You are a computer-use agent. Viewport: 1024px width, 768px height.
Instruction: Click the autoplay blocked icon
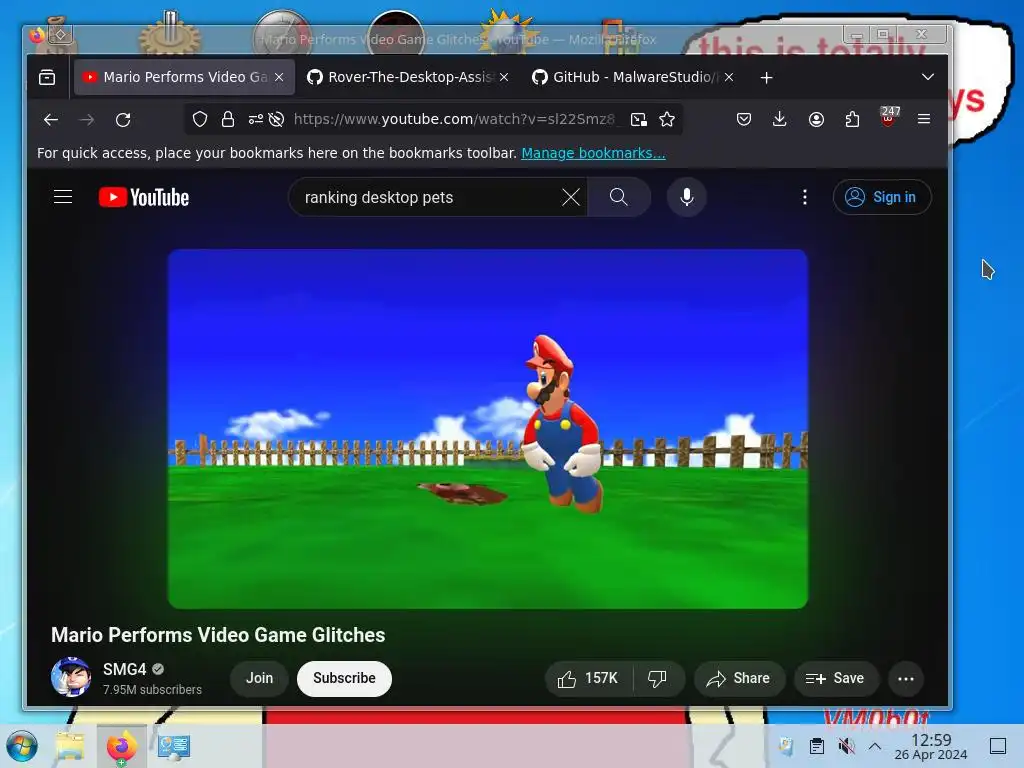pos(276,120)
